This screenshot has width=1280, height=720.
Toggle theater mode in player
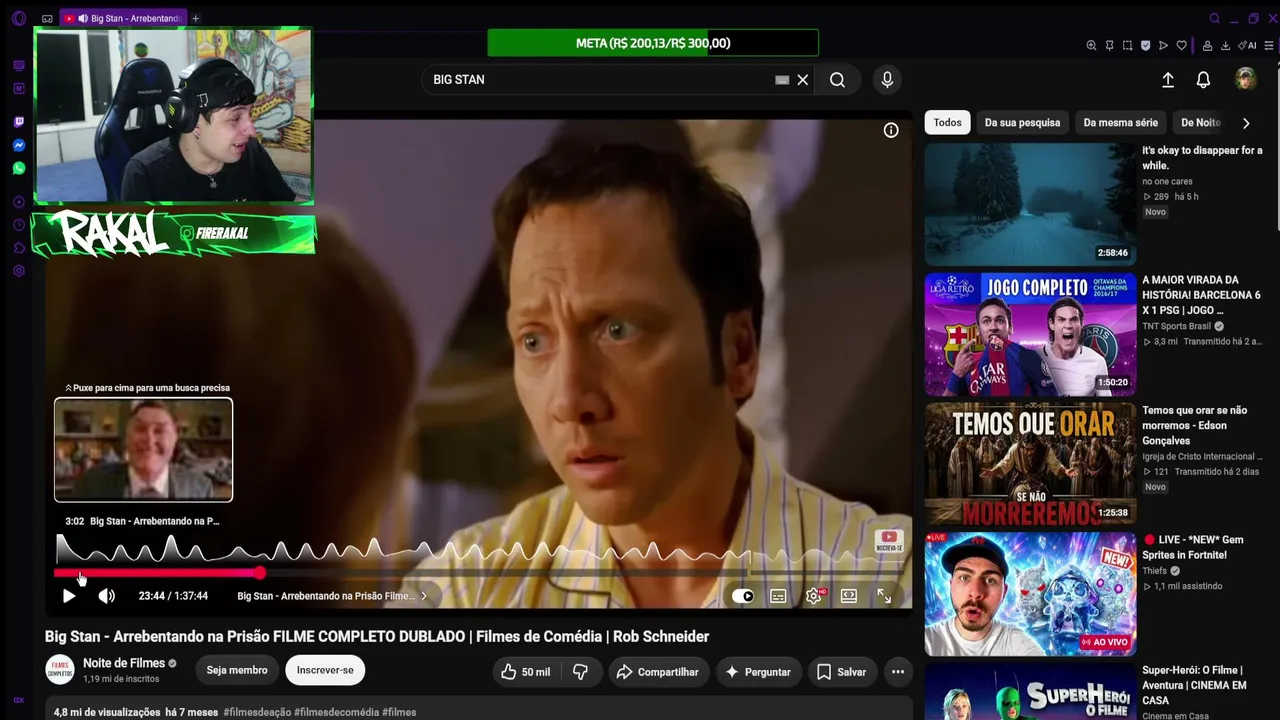coord(849,596)
